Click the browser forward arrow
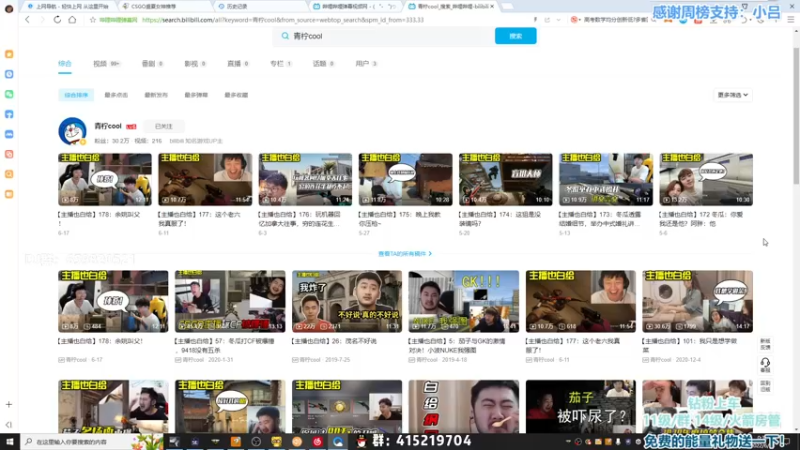The width and height of the screenshot is (800, 450). pos(42,20)
